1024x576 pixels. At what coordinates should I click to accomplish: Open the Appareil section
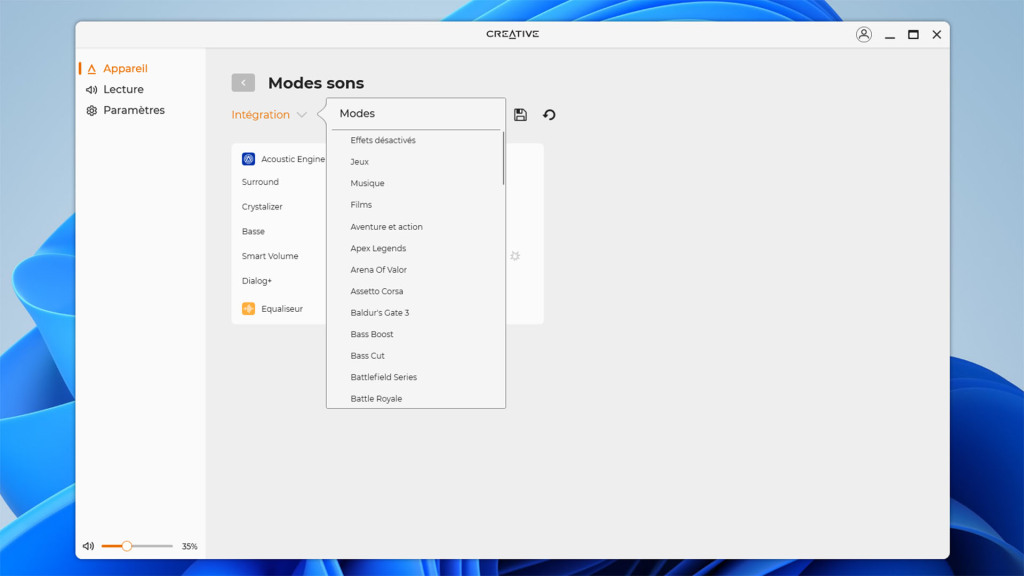tap(125, 69)
